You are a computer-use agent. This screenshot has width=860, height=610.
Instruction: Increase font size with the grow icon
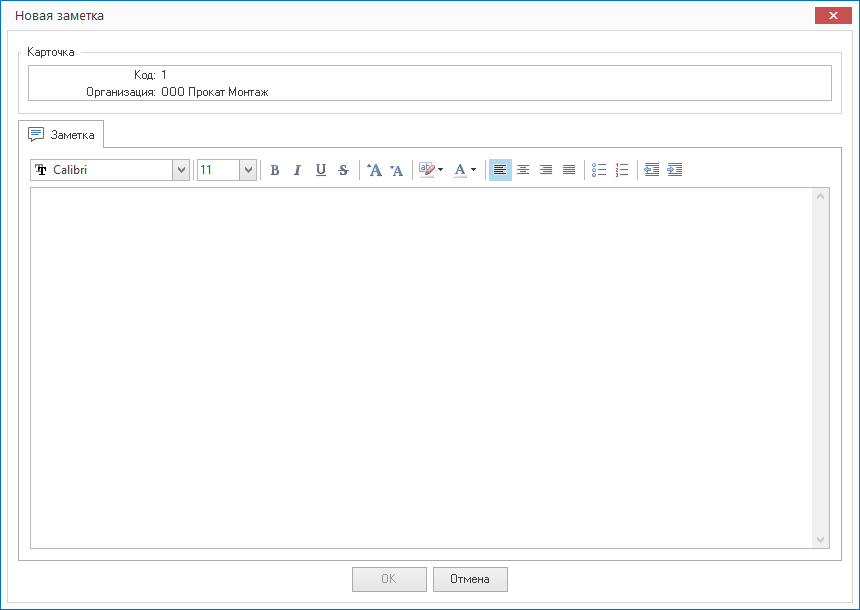coord(374,170)
